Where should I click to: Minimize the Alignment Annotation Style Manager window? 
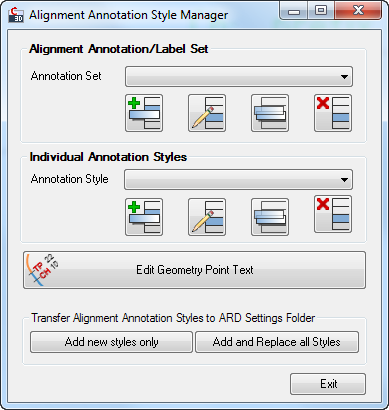(x=293, y=11)
